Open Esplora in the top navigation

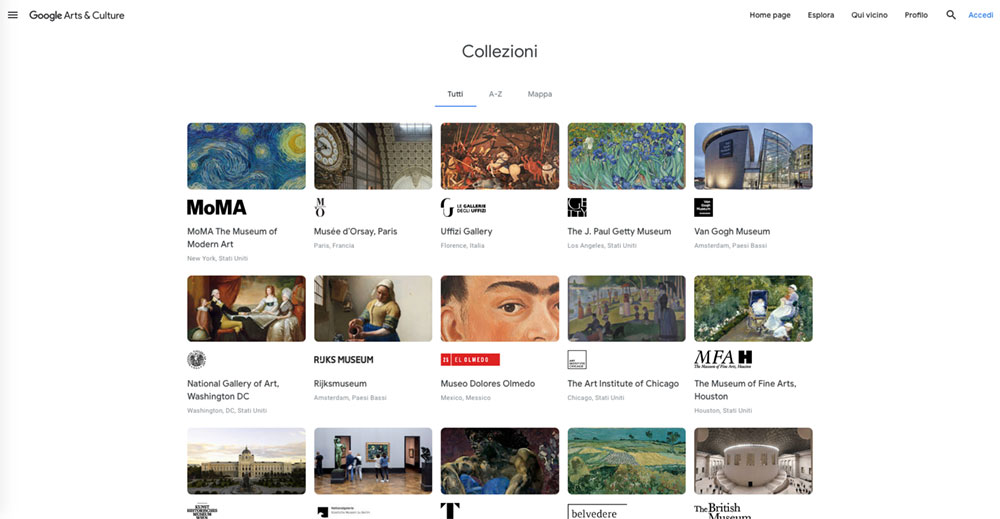821,15
